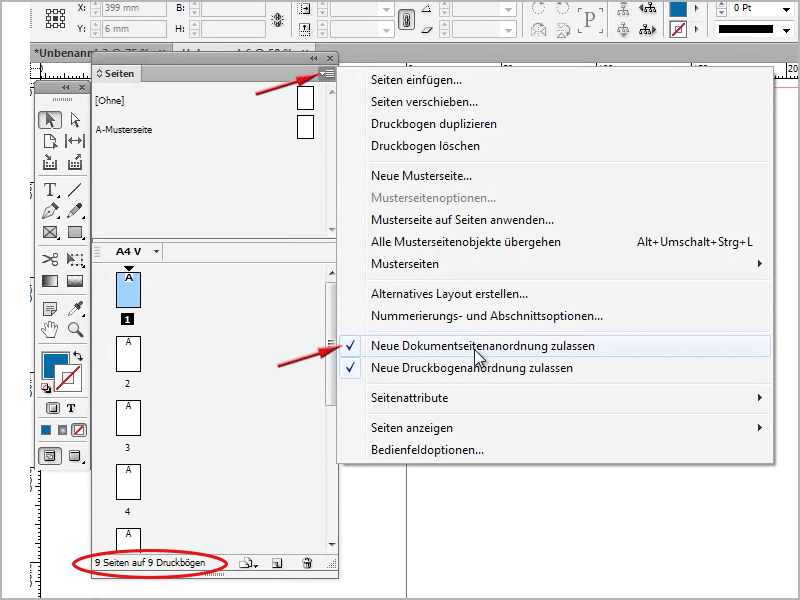Select page 2 thumbnail

click(x=128, y=354)
